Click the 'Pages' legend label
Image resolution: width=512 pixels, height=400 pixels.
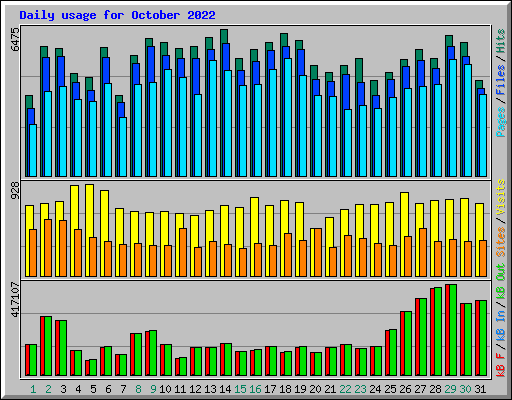point(501,122)
